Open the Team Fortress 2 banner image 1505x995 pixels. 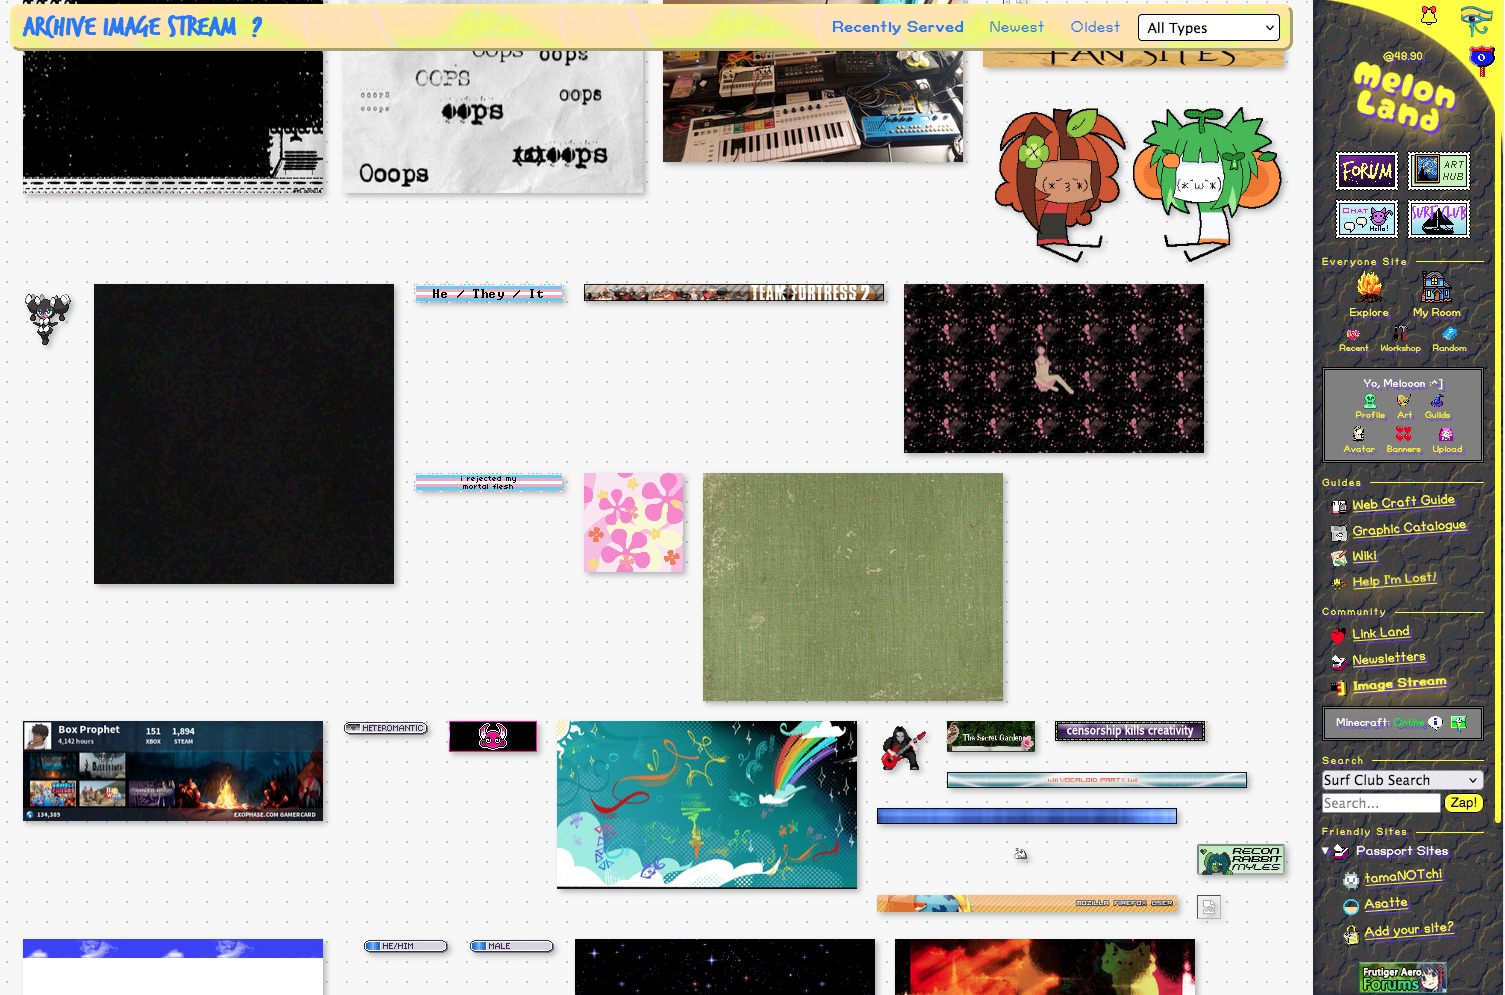point(734,293)
